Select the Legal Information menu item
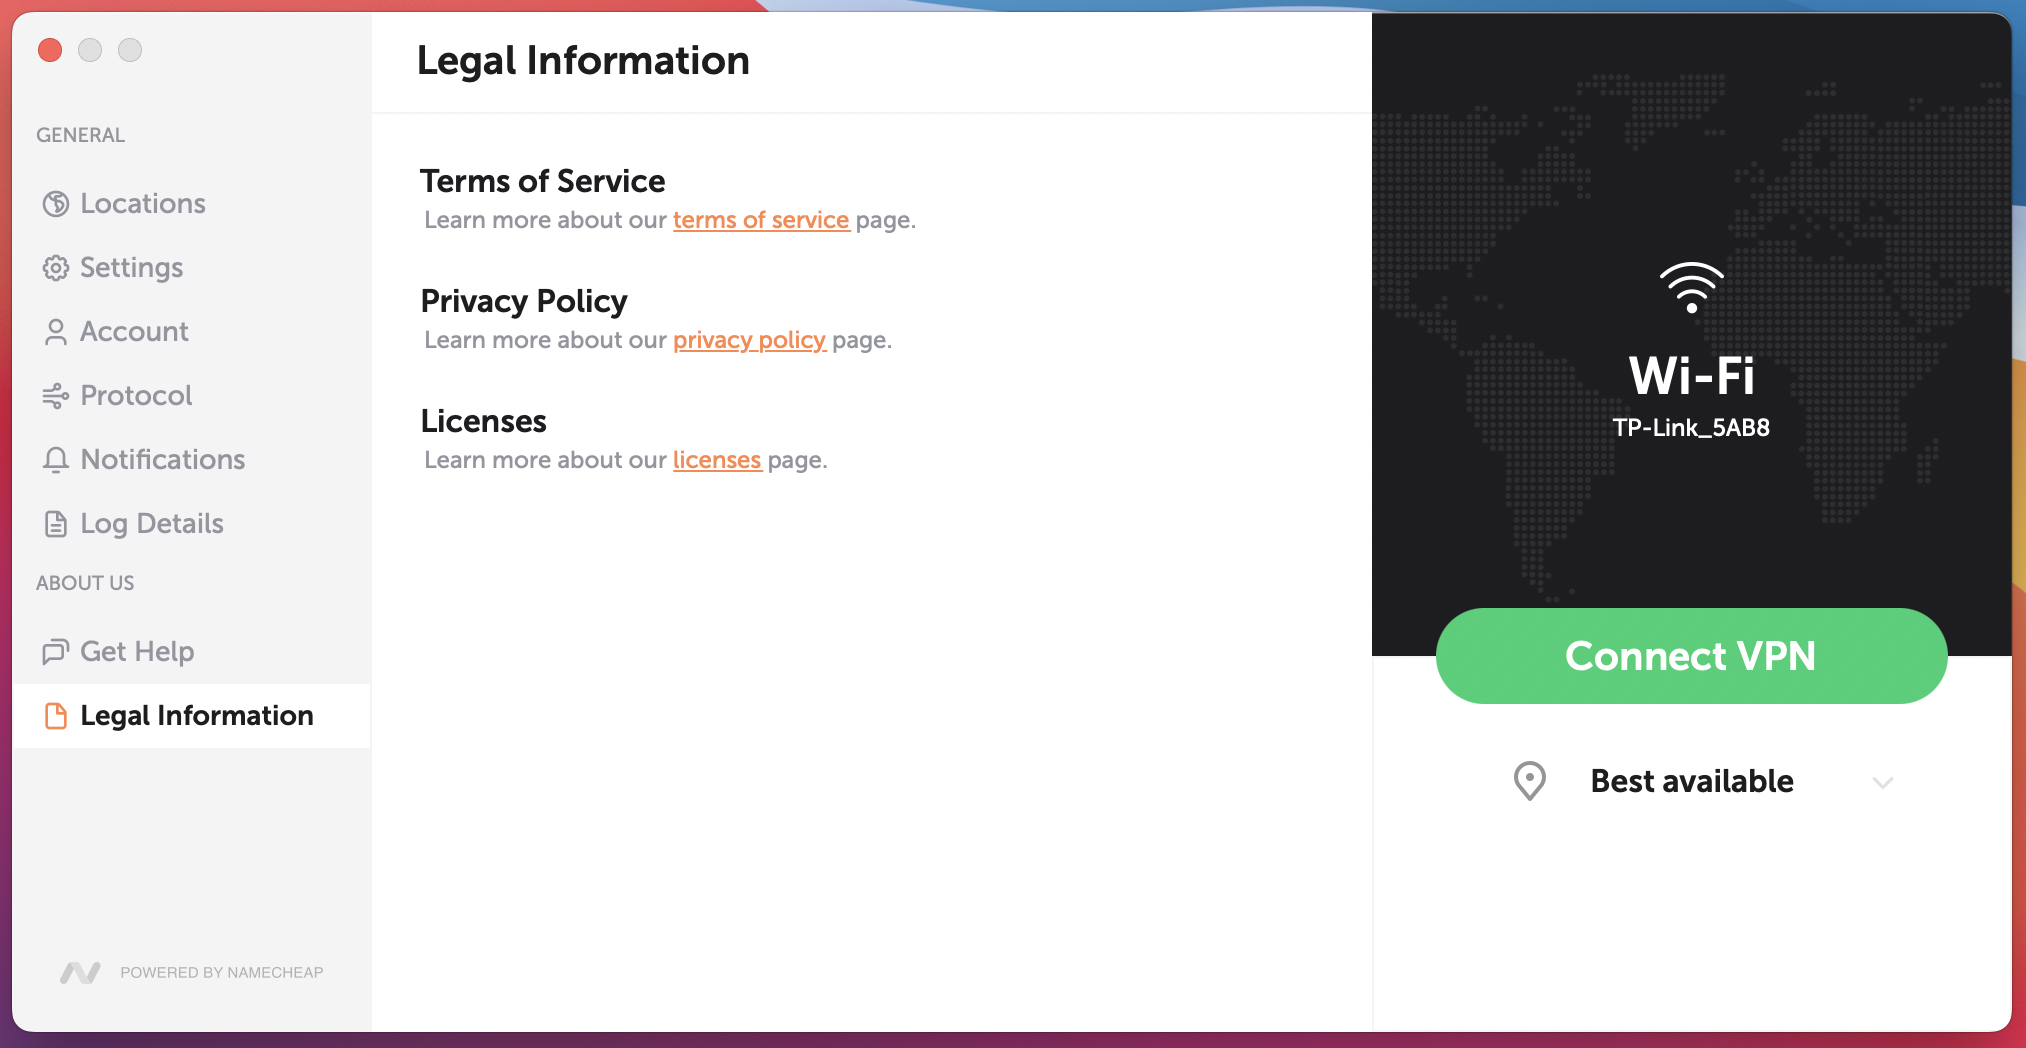This screenshot has width=2026, height=1048. (x=192, y=716)
